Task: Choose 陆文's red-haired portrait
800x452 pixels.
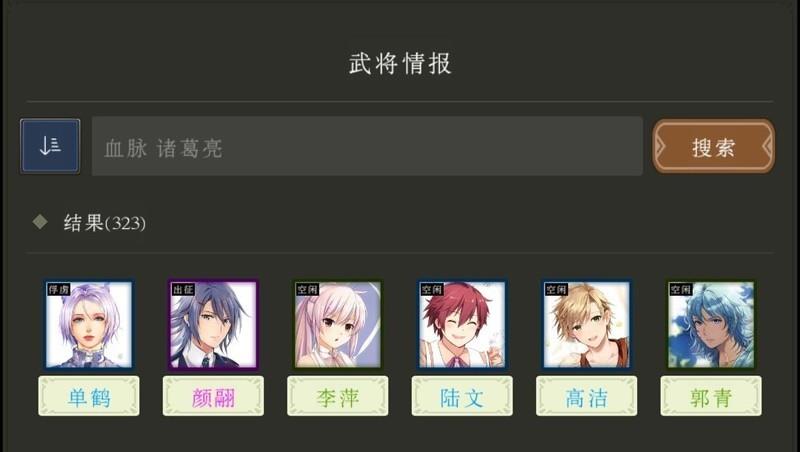Action: [x=462, y=324]
